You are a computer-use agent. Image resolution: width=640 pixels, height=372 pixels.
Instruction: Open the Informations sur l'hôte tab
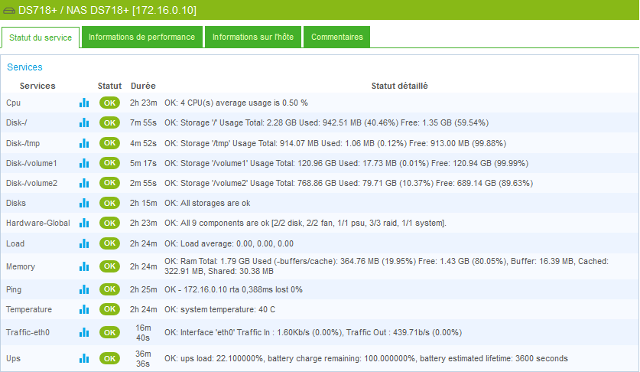253,37
